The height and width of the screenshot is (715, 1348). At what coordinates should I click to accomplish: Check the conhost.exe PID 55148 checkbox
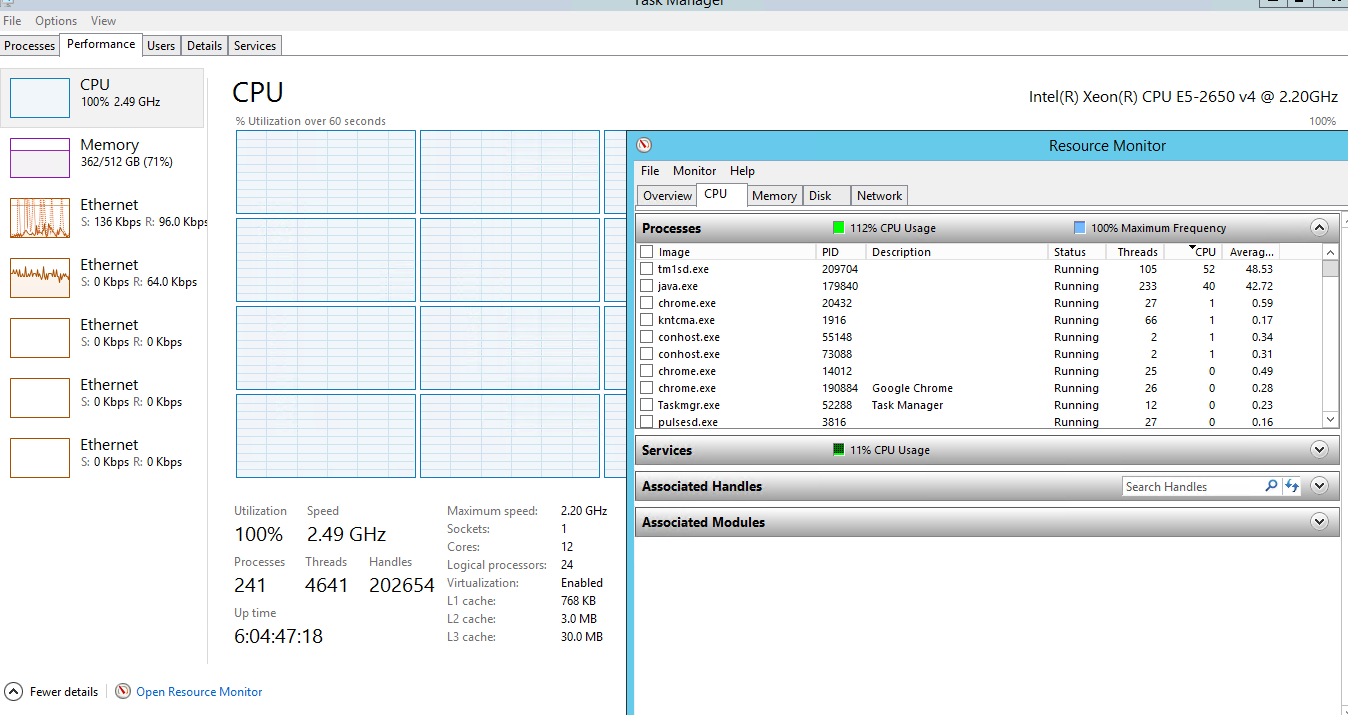click(x=647, y=337)
